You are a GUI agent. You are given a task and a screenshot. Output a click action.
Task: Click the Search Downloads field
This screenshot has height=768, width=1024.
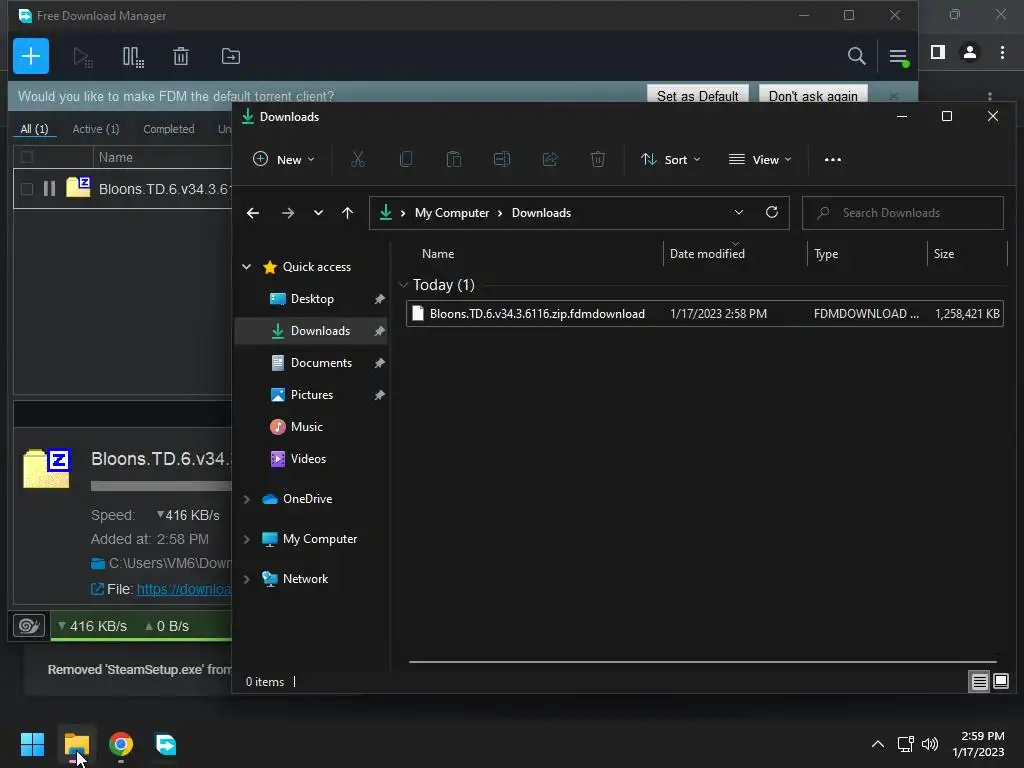903,213
